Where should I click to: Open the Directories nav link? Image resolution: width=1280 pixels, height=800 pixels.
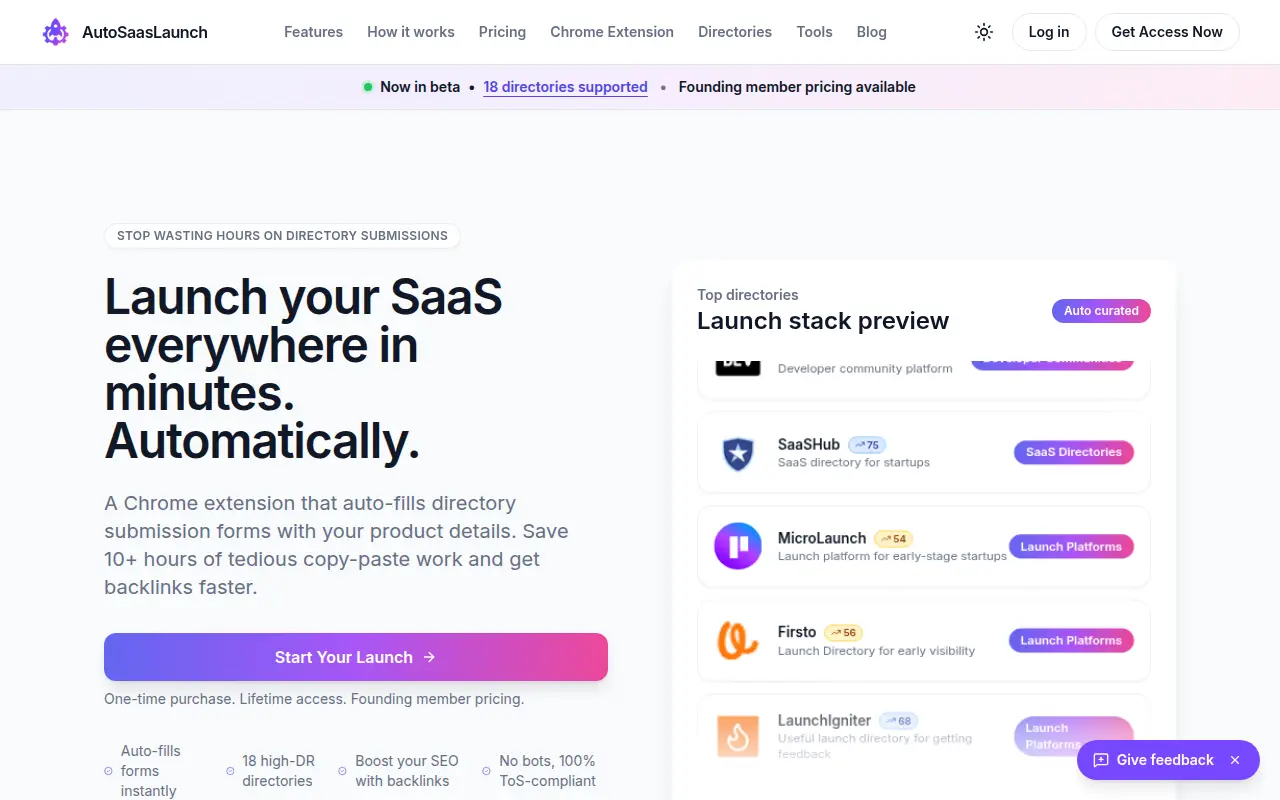[x=735, y=32]
